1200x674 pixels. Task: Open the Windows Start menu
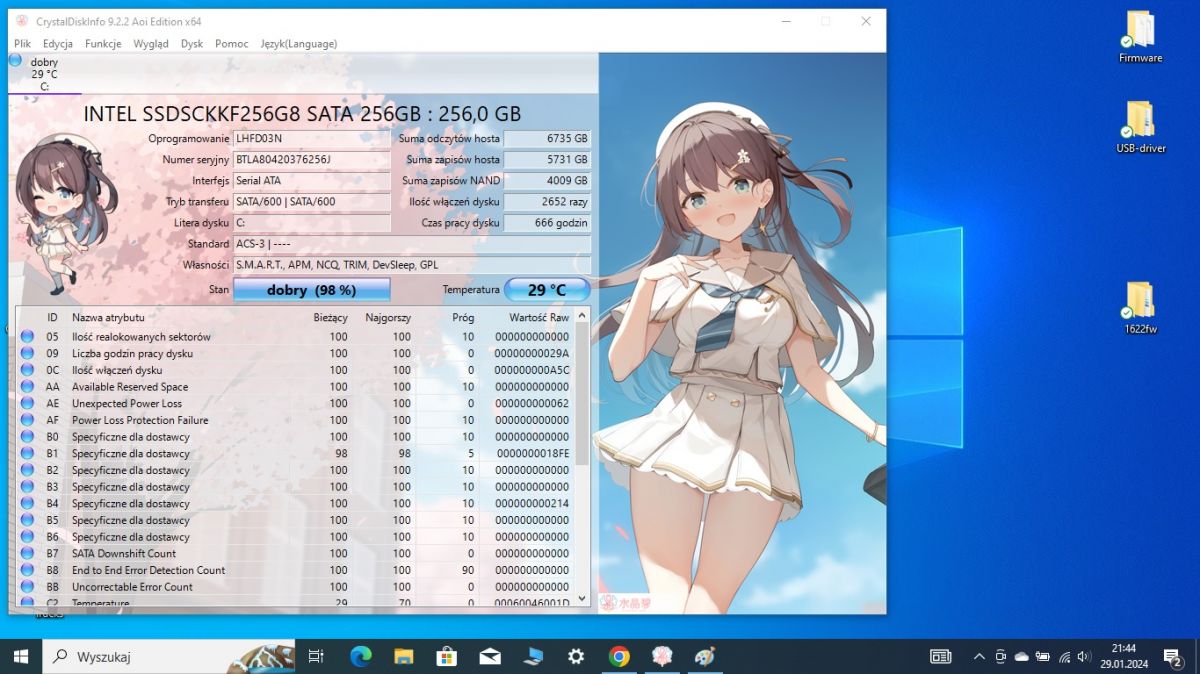(21, 656)
